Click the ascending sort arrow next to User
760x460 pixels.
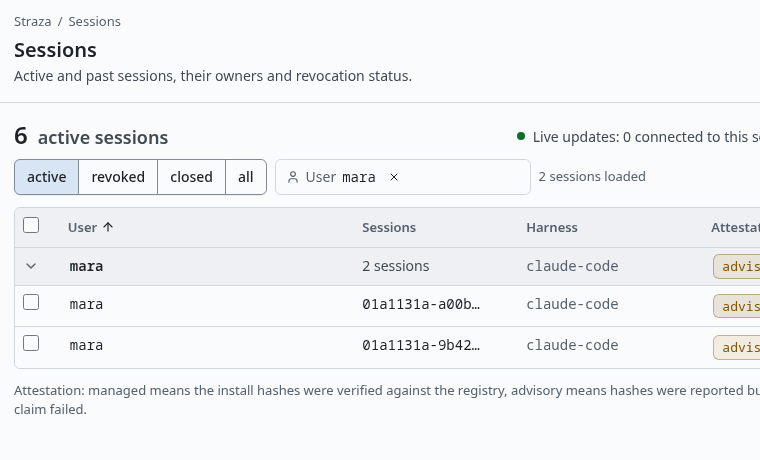(x=108, y=227)
